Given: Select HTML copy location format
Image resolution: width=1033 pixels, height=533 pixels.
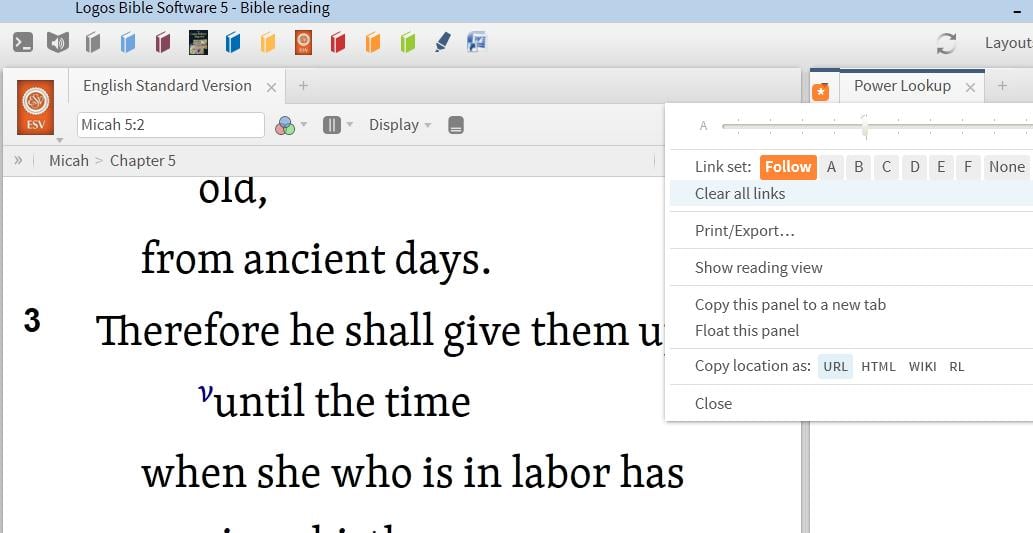Looking at the screenshot, I should click(x=878, y=366).
